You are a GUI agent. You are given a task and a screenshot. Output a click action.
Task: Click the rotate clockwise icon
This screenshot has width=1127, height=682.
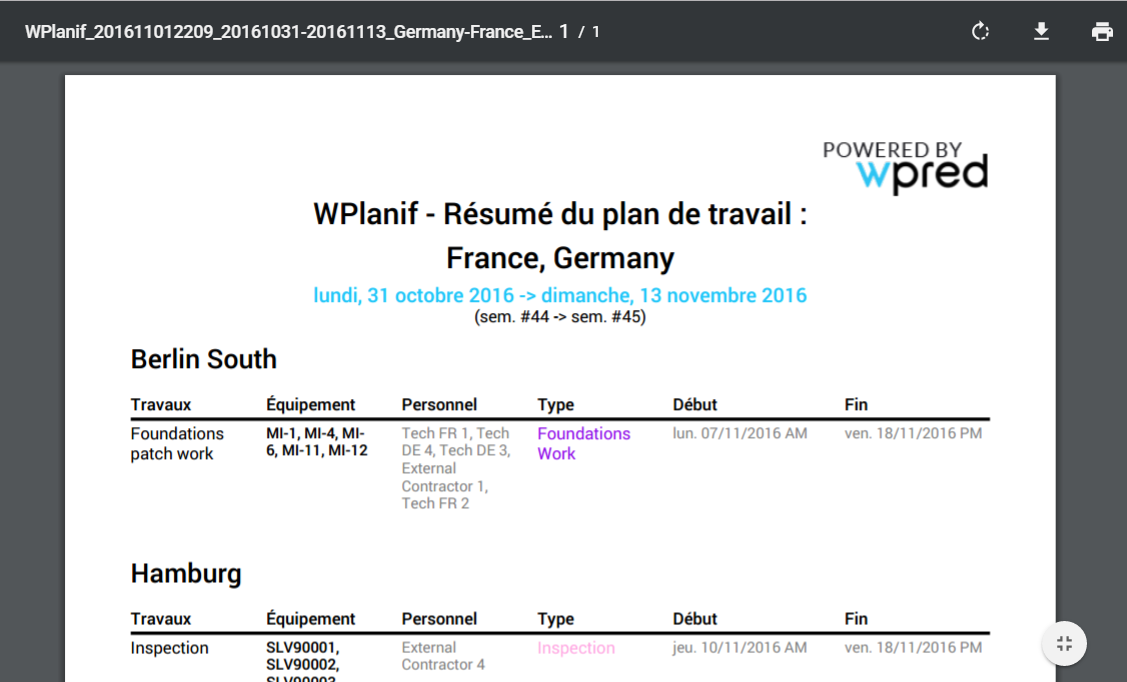pos(980,31)
